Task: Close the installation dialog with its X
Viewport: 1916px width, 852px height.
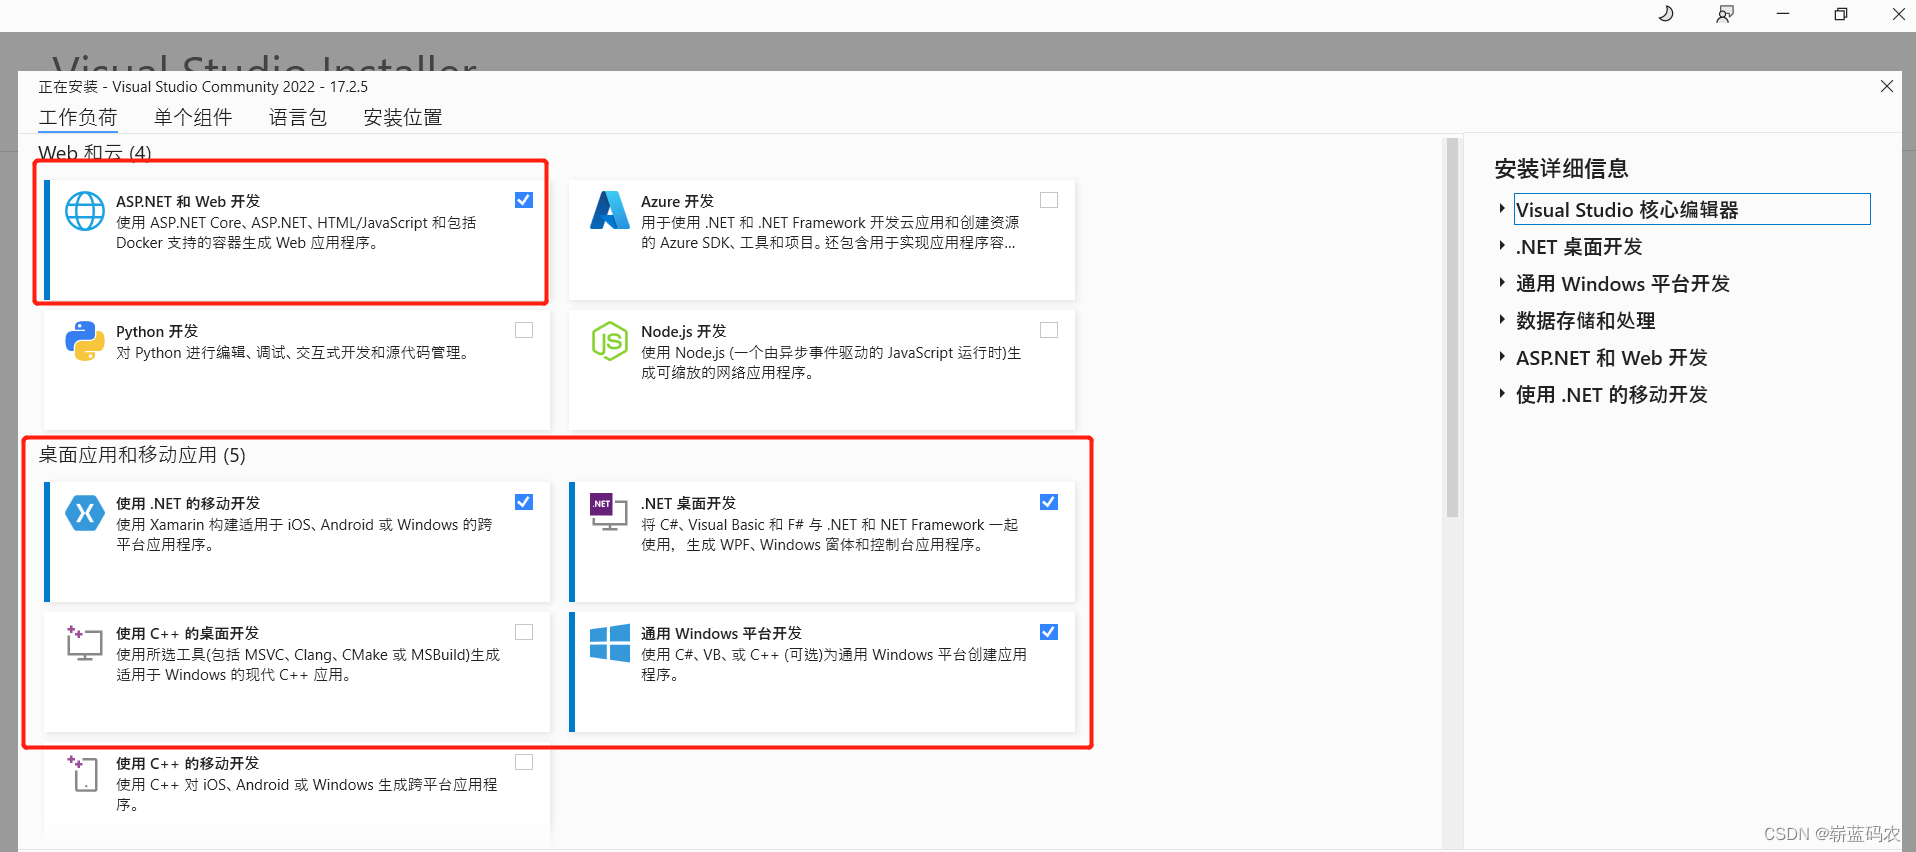Action: [x=1887, y=86]
